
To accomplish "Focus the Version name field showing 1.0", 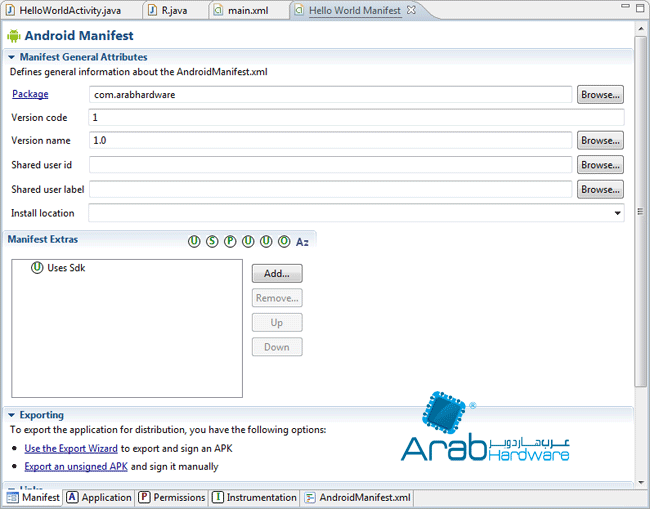I will click(x=330, y=141).
